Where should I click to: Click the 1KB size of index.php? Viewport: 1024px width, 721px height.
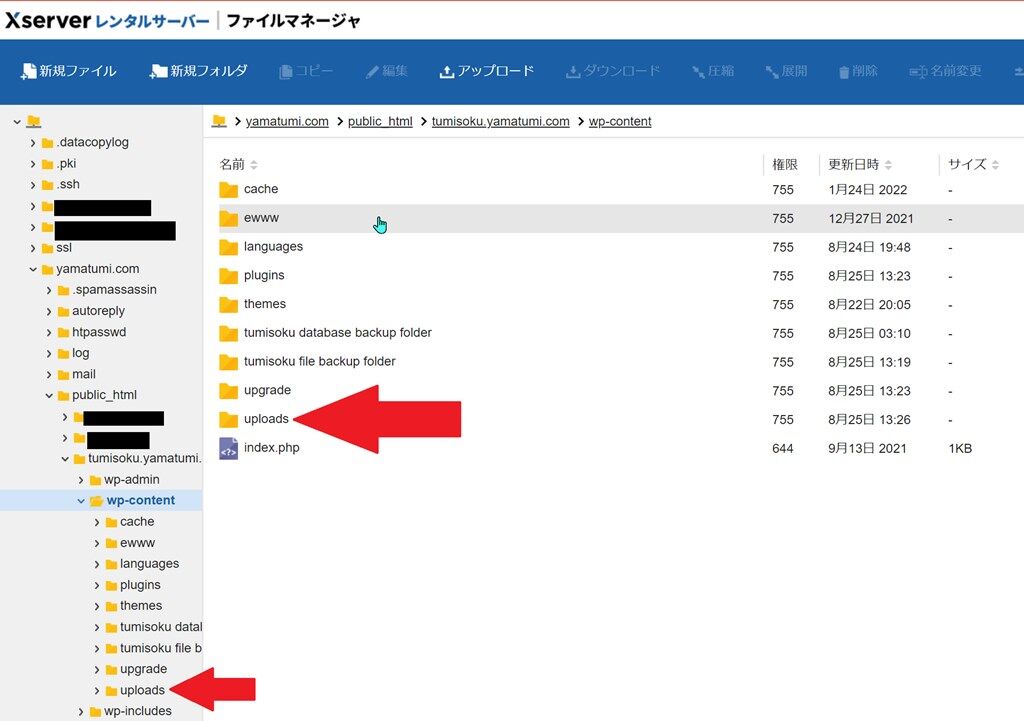[x=960, y=449]
